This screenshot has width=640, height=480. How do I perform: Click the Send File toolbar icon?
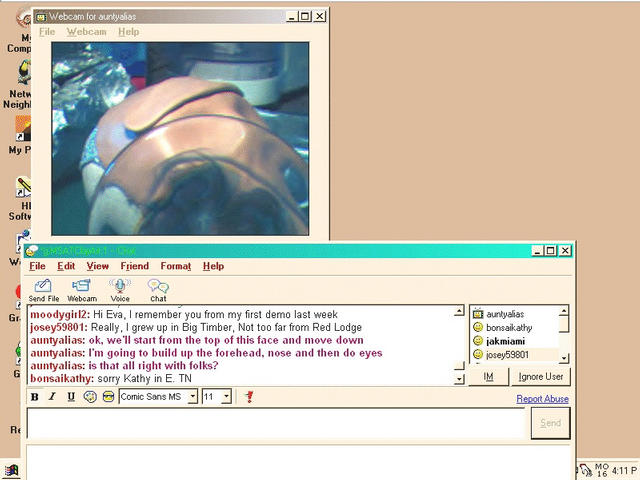point(43,291)
